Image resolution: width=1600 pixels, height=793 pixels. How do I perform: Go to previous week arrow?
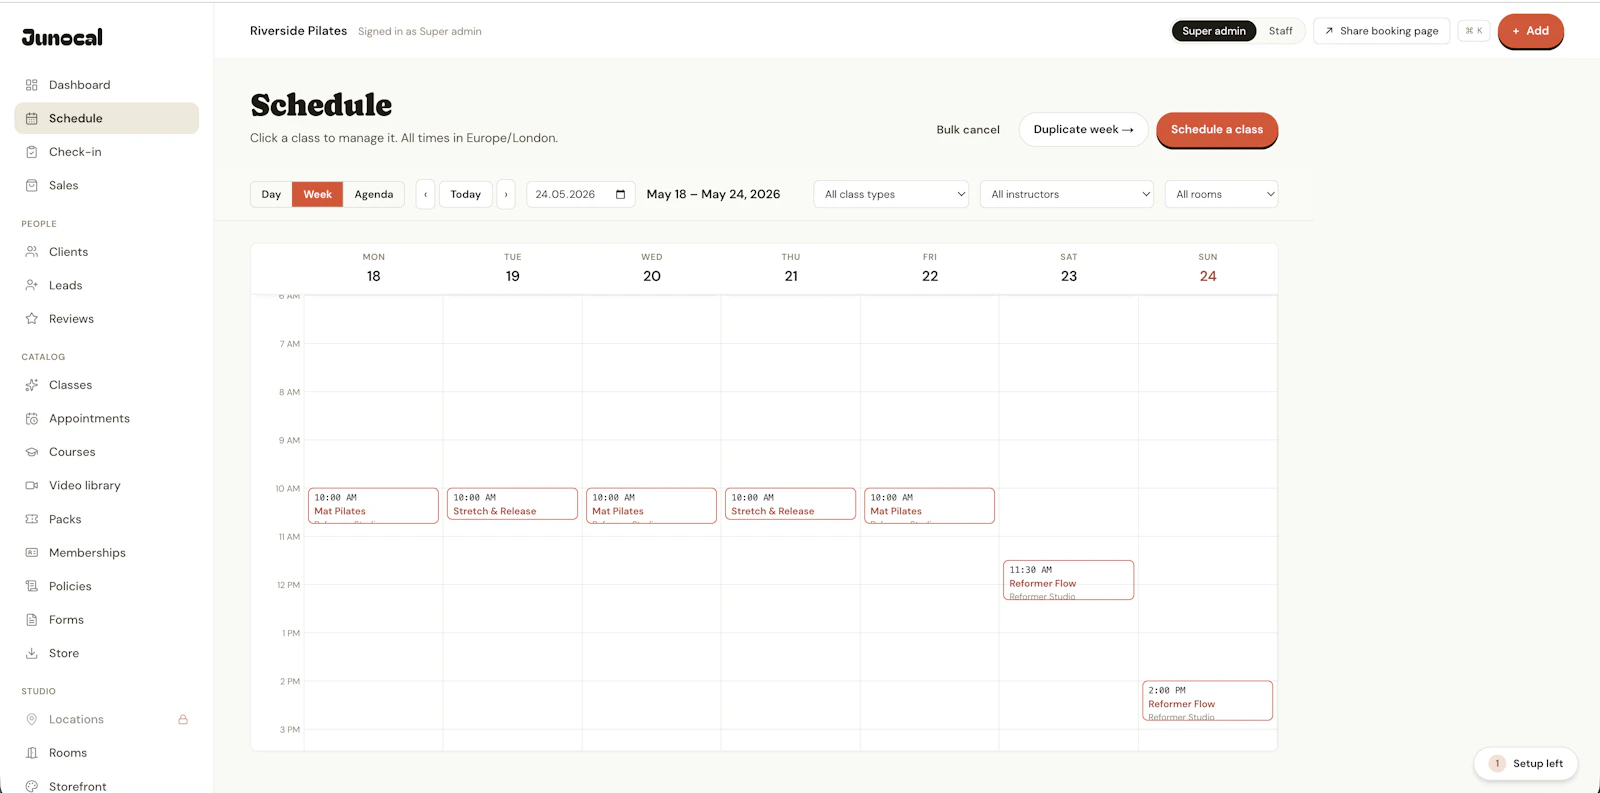[x=426, y=194]
